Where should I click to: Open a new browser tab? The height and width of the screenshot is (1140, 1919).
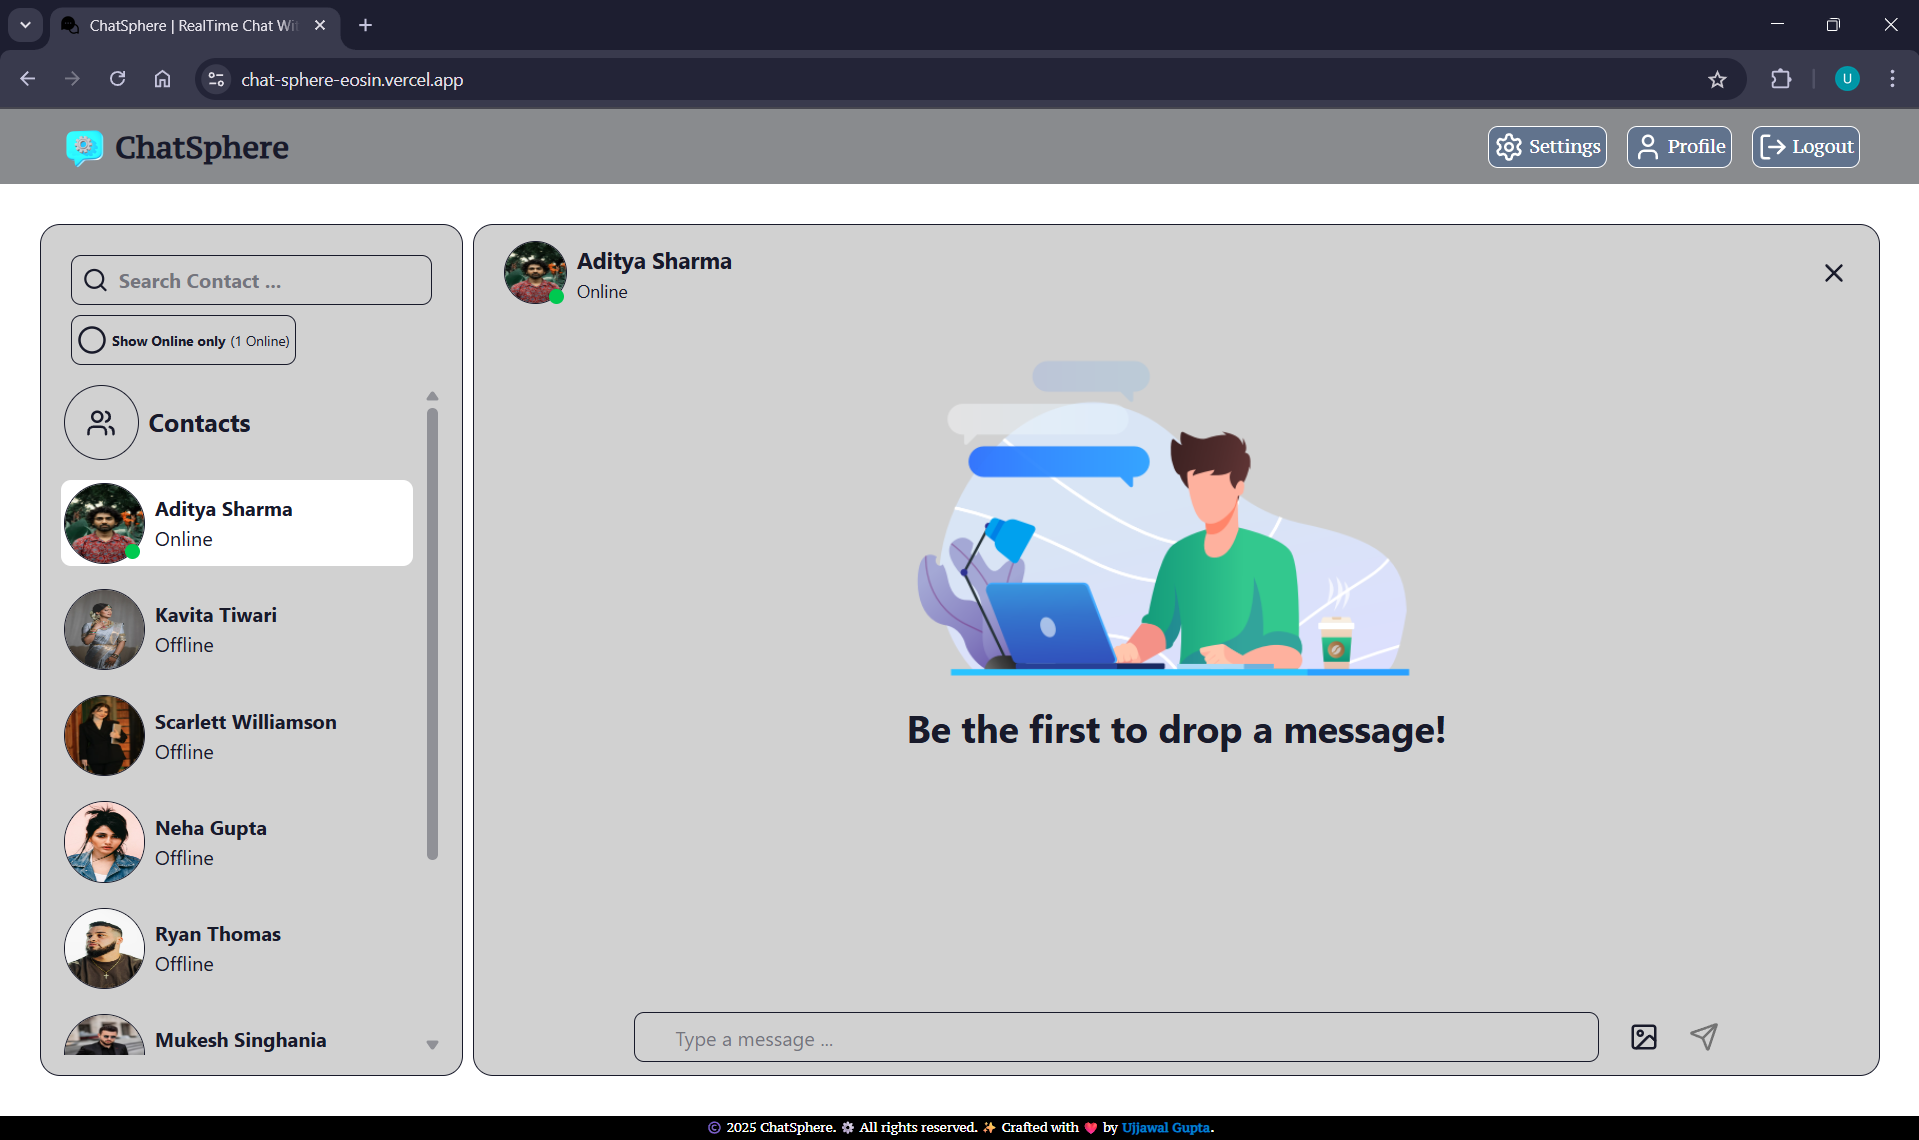365,25
